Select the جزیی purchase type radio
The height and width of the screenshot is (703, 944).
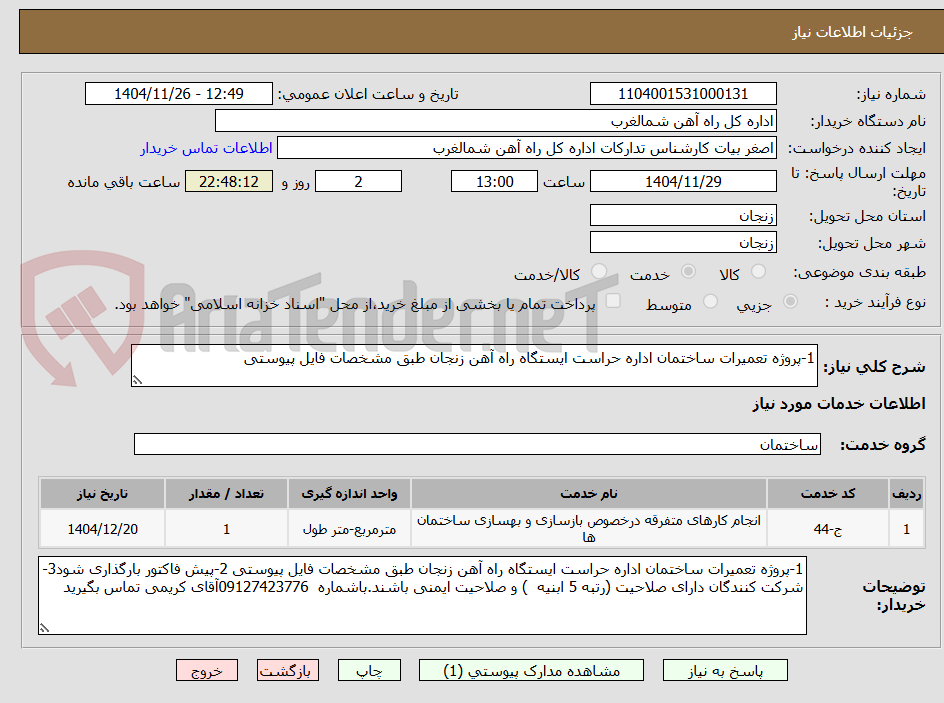[790, 302]
